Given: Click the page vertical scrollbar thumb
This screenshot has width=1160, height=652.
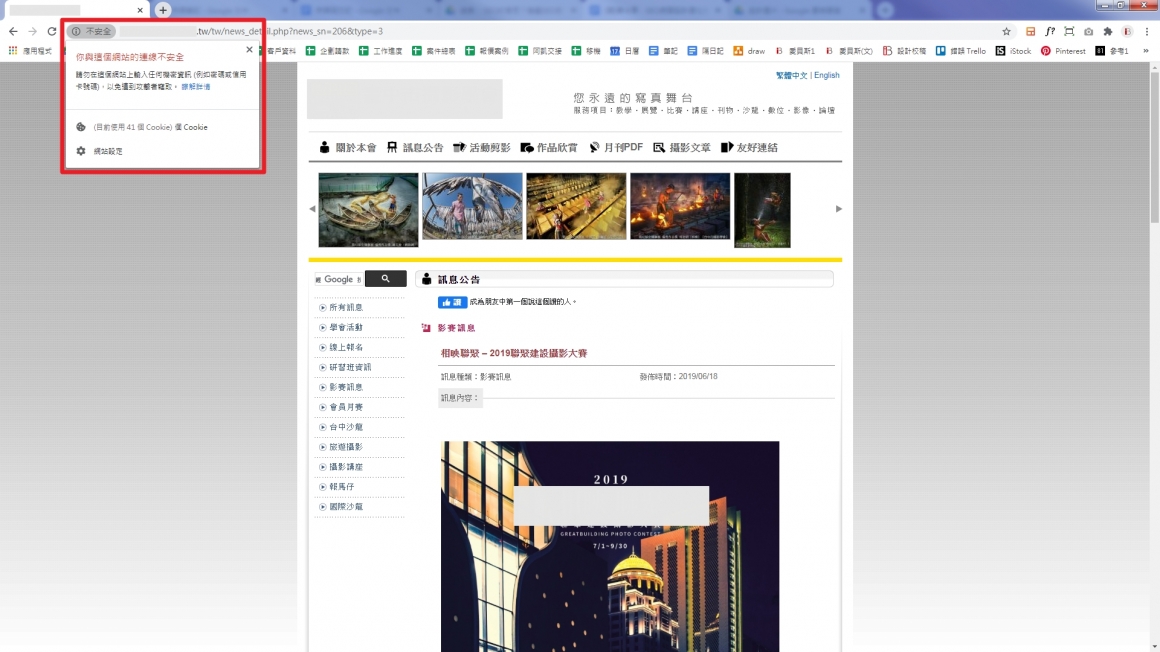Looking at the screenshot, I should coord(1154,147).
